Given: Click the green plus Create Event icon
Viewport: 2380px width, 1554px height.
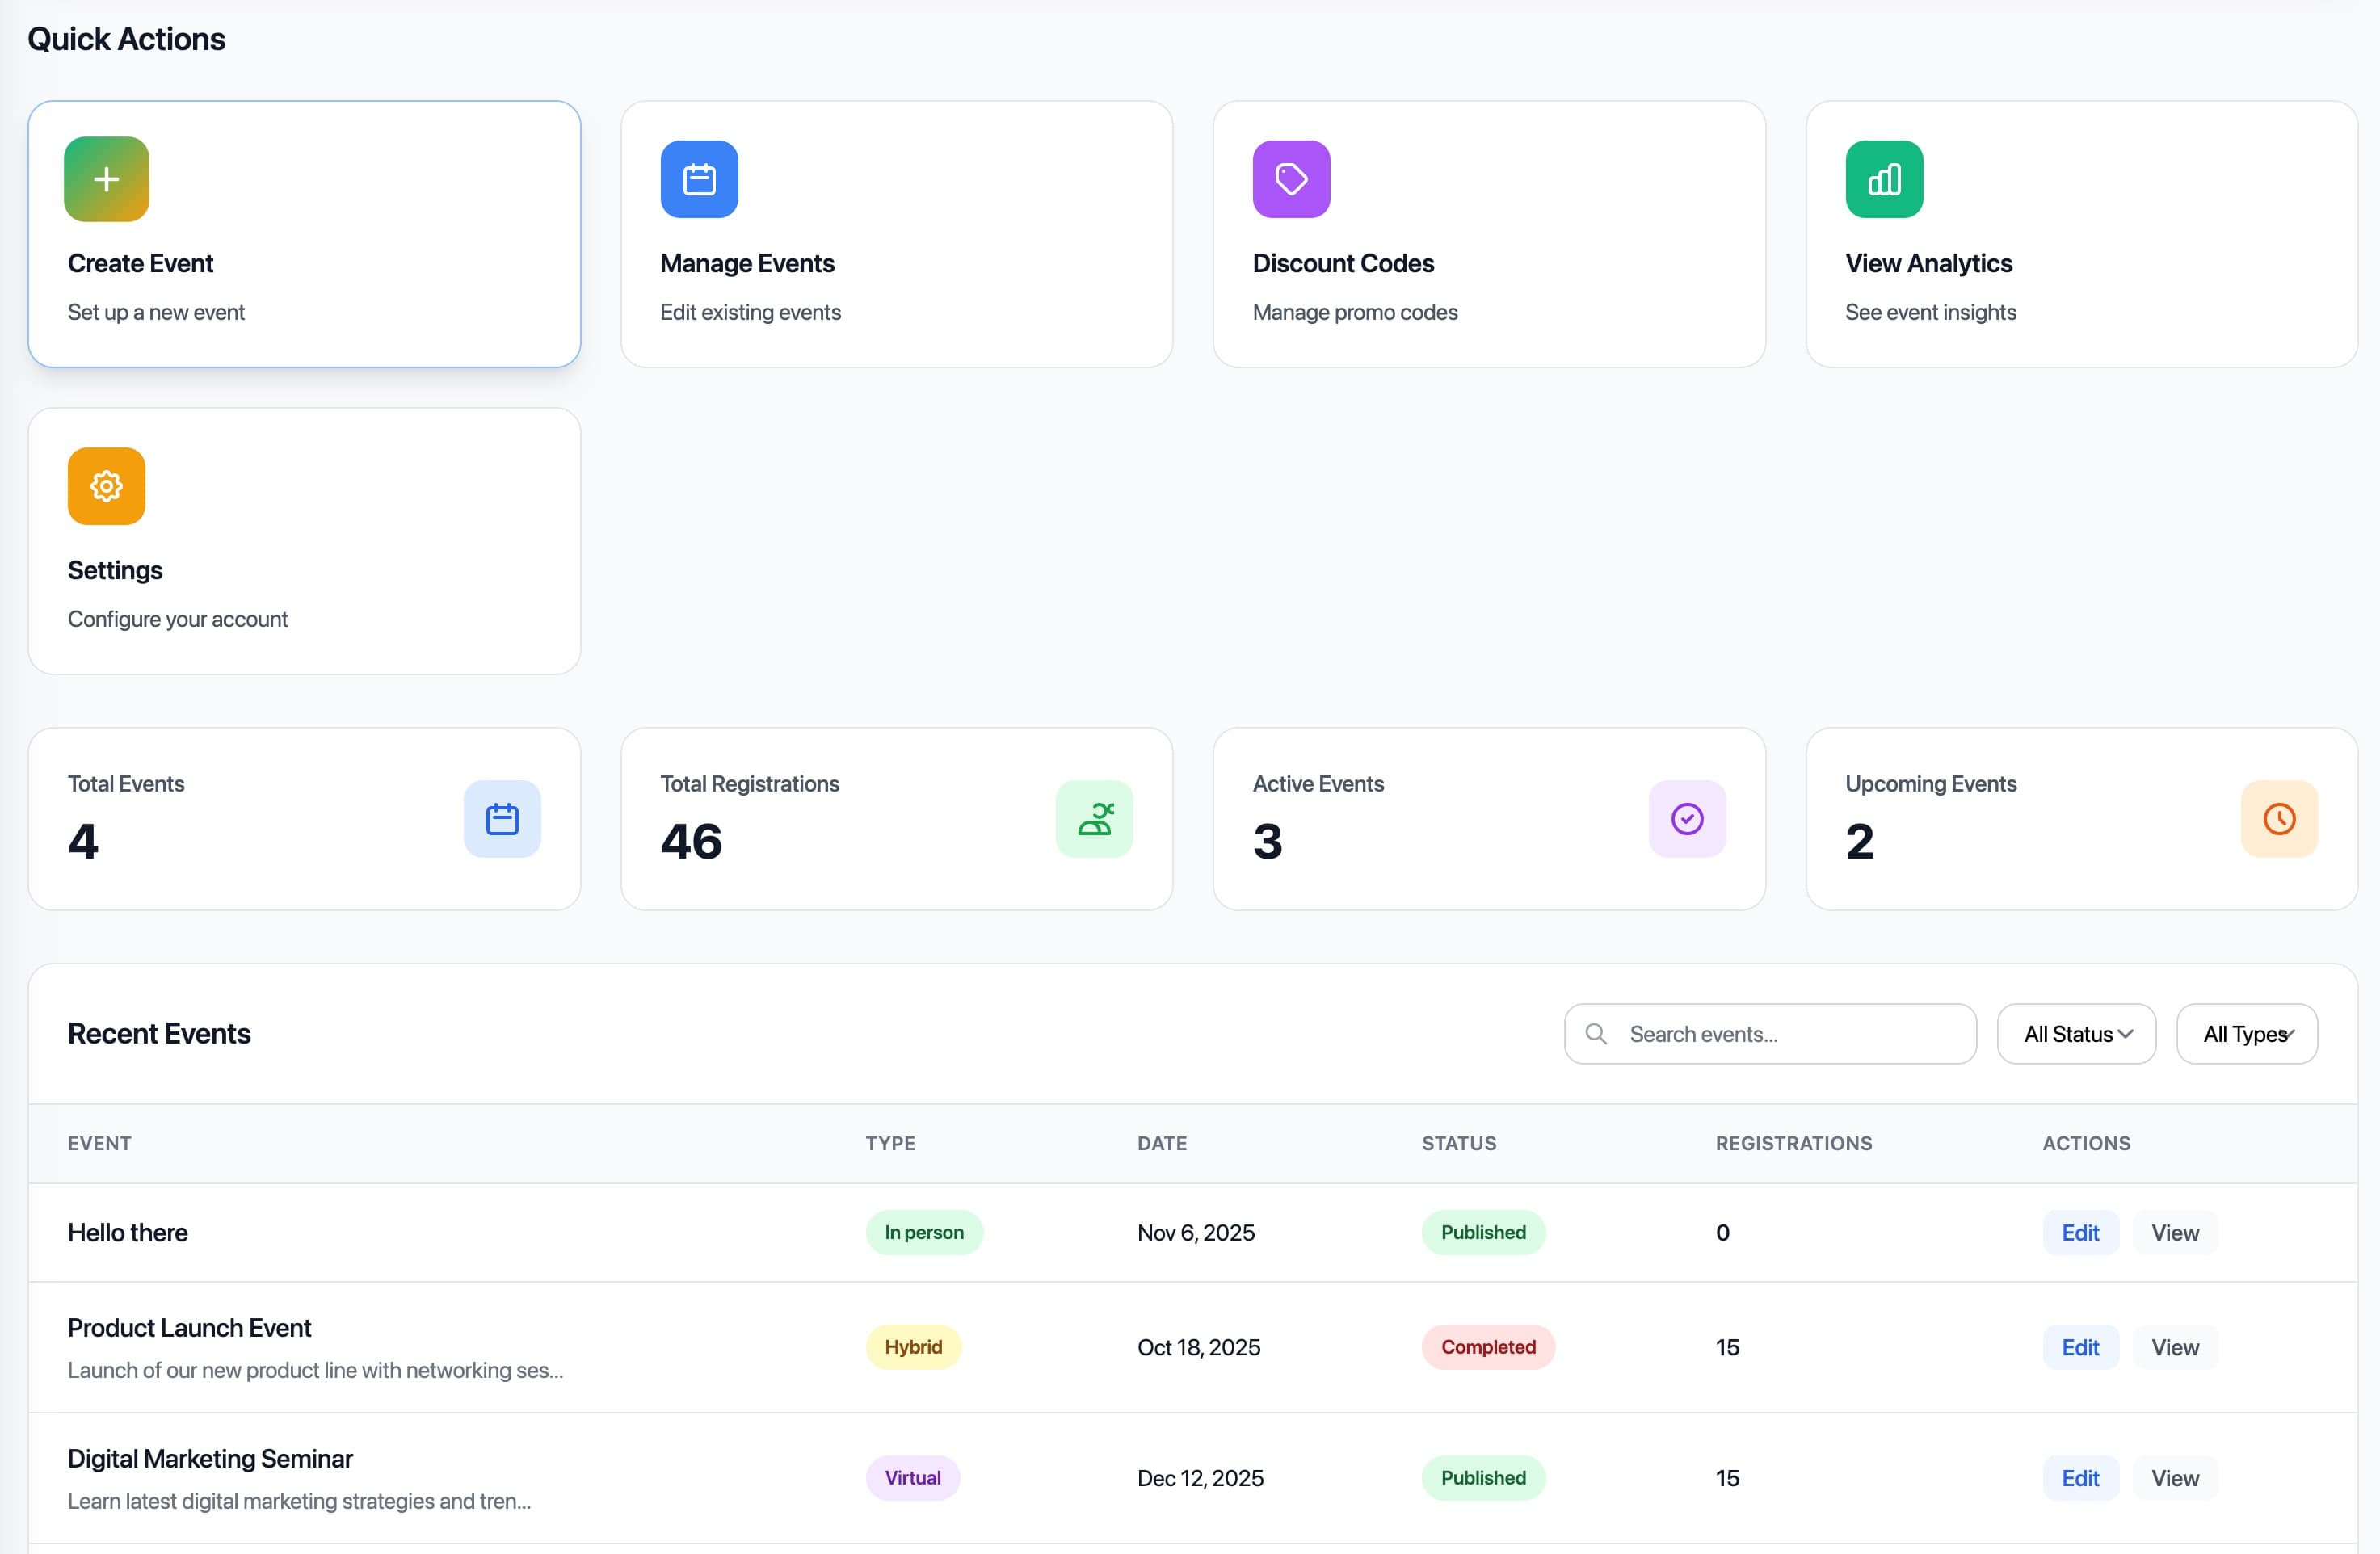Looking at the screenshot, I should (106, 179).
